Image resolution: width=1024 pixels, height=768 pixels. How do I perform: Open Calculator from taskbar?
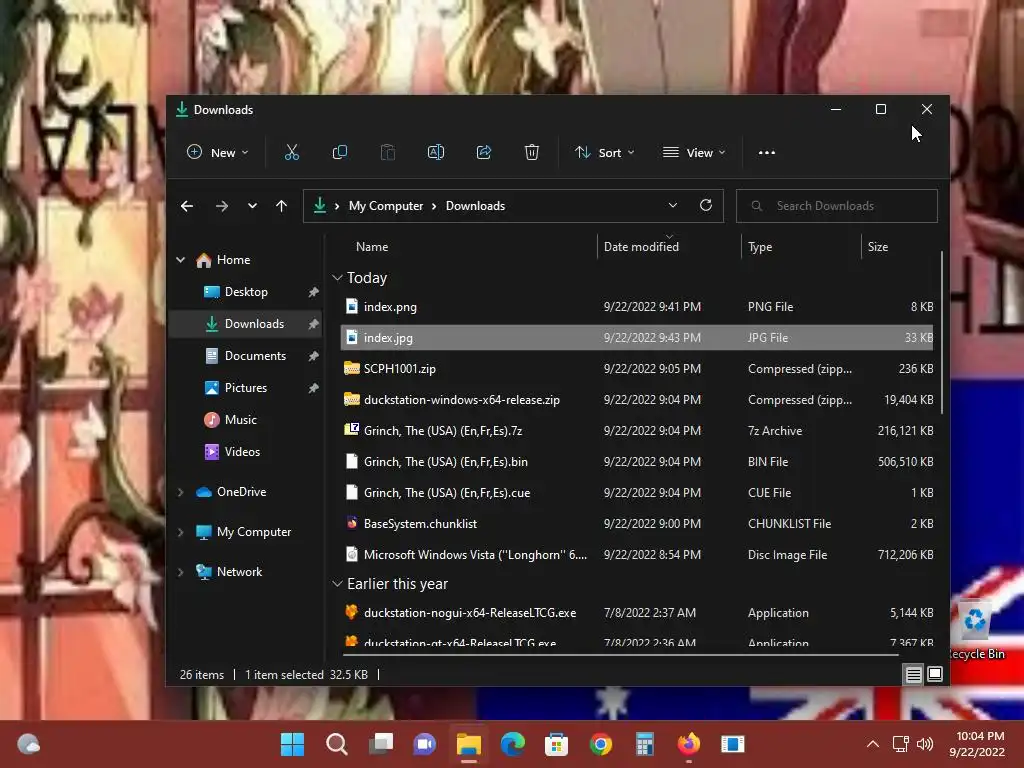pyautogui.click(x=645, y=744)
